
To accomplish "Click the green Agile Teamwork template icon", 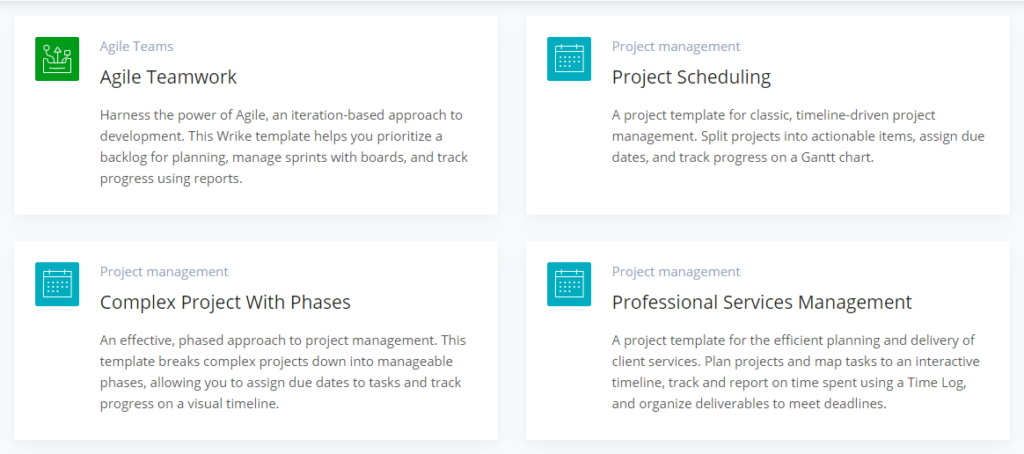I will [57, 59].
